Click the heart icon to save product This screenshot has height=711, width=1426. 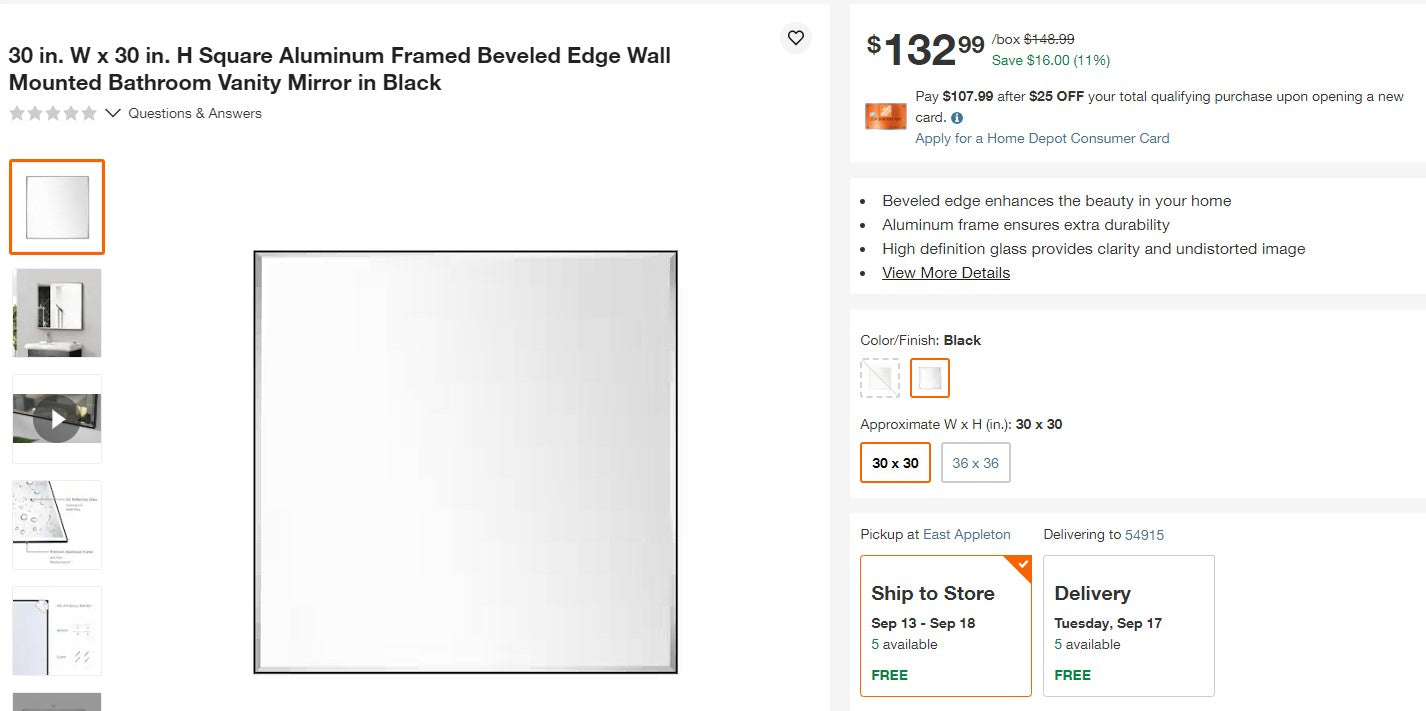pyautogui.click(x=795, y=37)
